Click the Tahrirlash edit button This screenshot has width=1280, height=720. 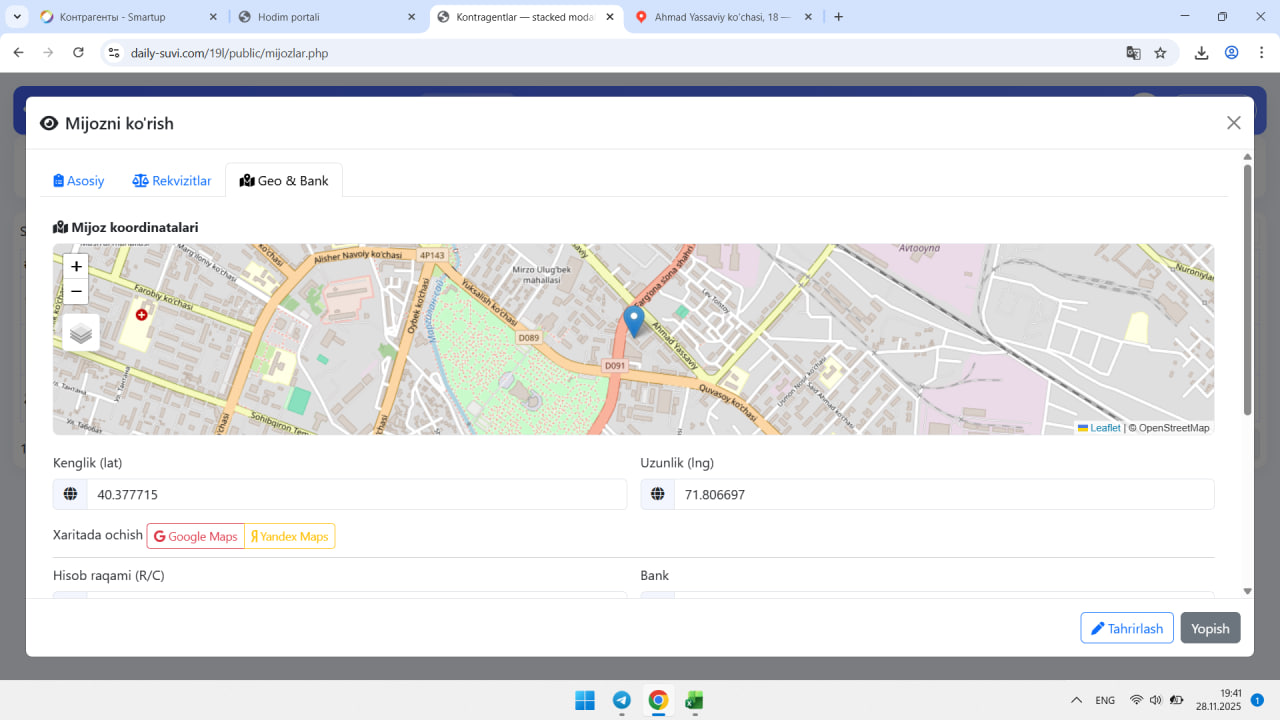coord(1126,628)
